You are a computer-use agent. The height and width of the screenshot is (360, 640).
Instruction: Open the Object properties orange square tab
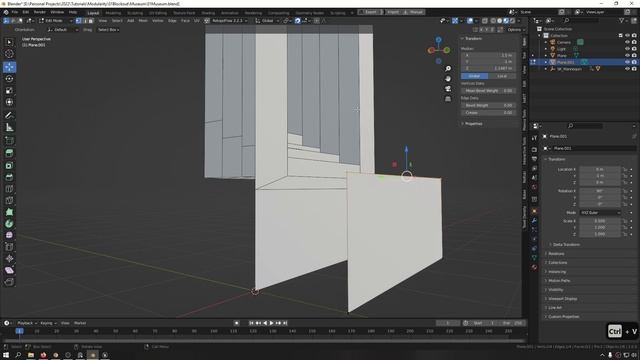coord(534,211)
